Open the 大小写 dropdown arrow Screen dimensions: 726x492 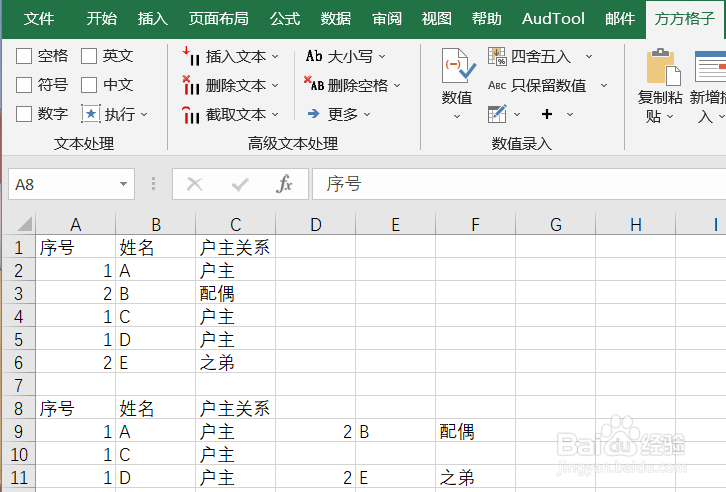[382, 56]
